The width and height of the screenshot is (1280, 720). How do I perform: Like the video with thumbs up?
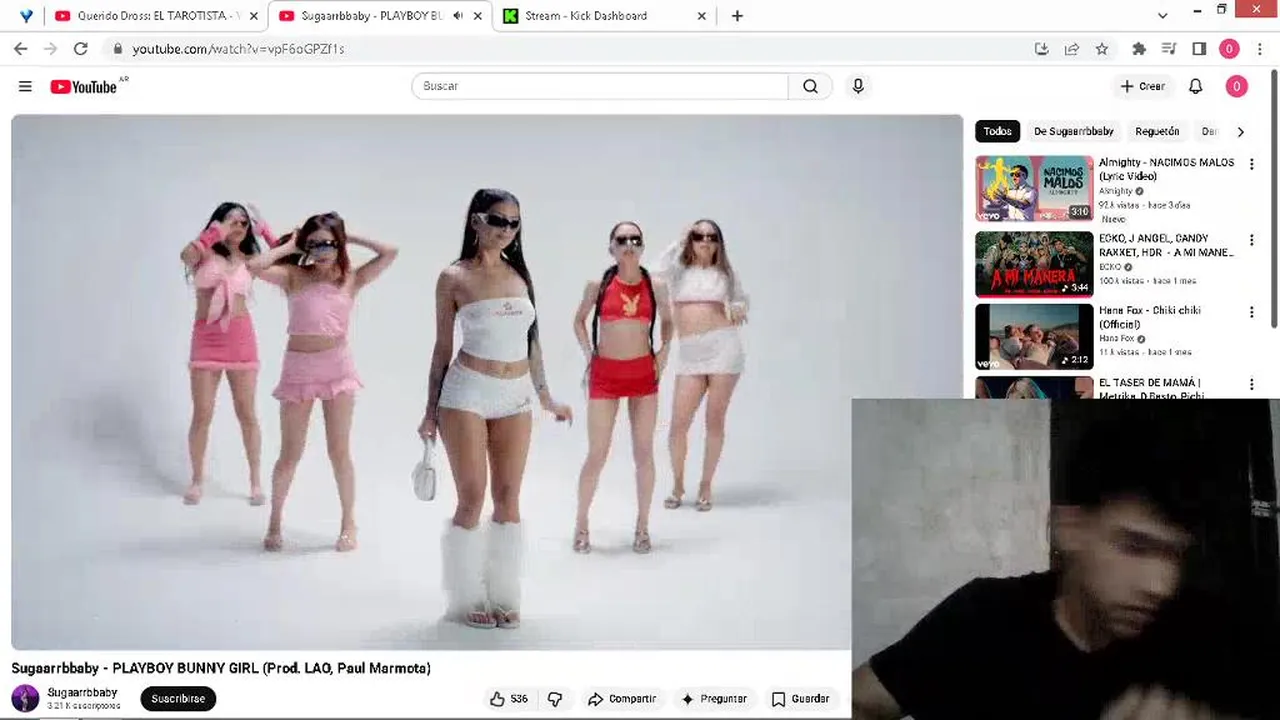click(x=508, y=699)
